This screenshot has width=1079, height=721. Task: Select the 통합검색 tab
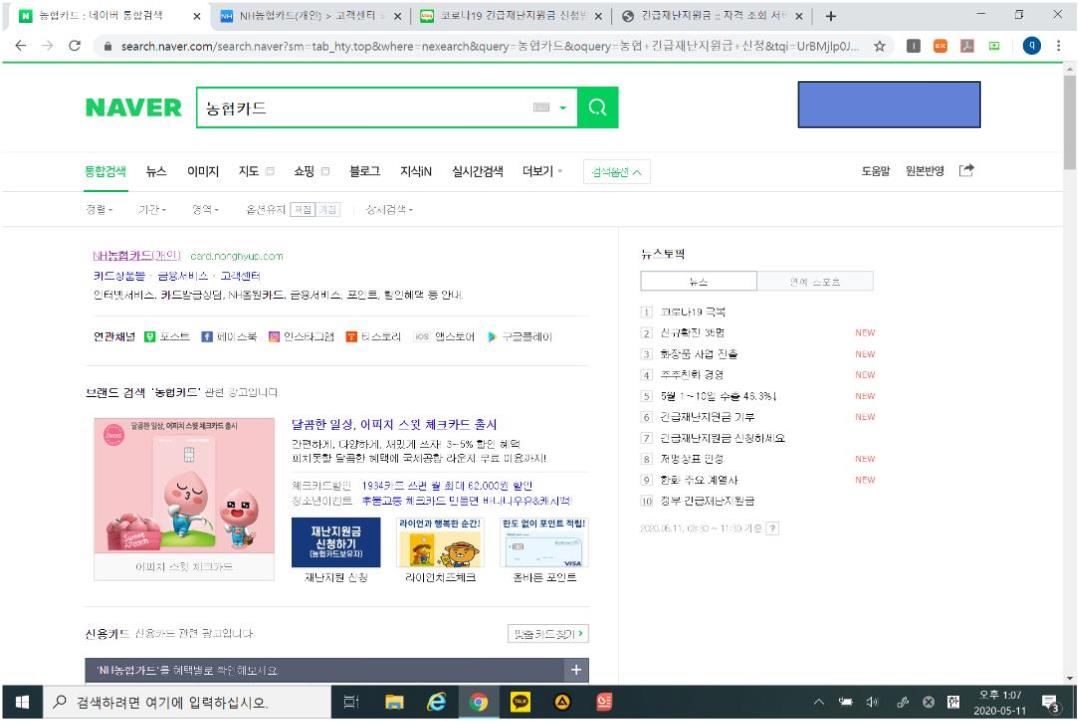tap(105, 171)
